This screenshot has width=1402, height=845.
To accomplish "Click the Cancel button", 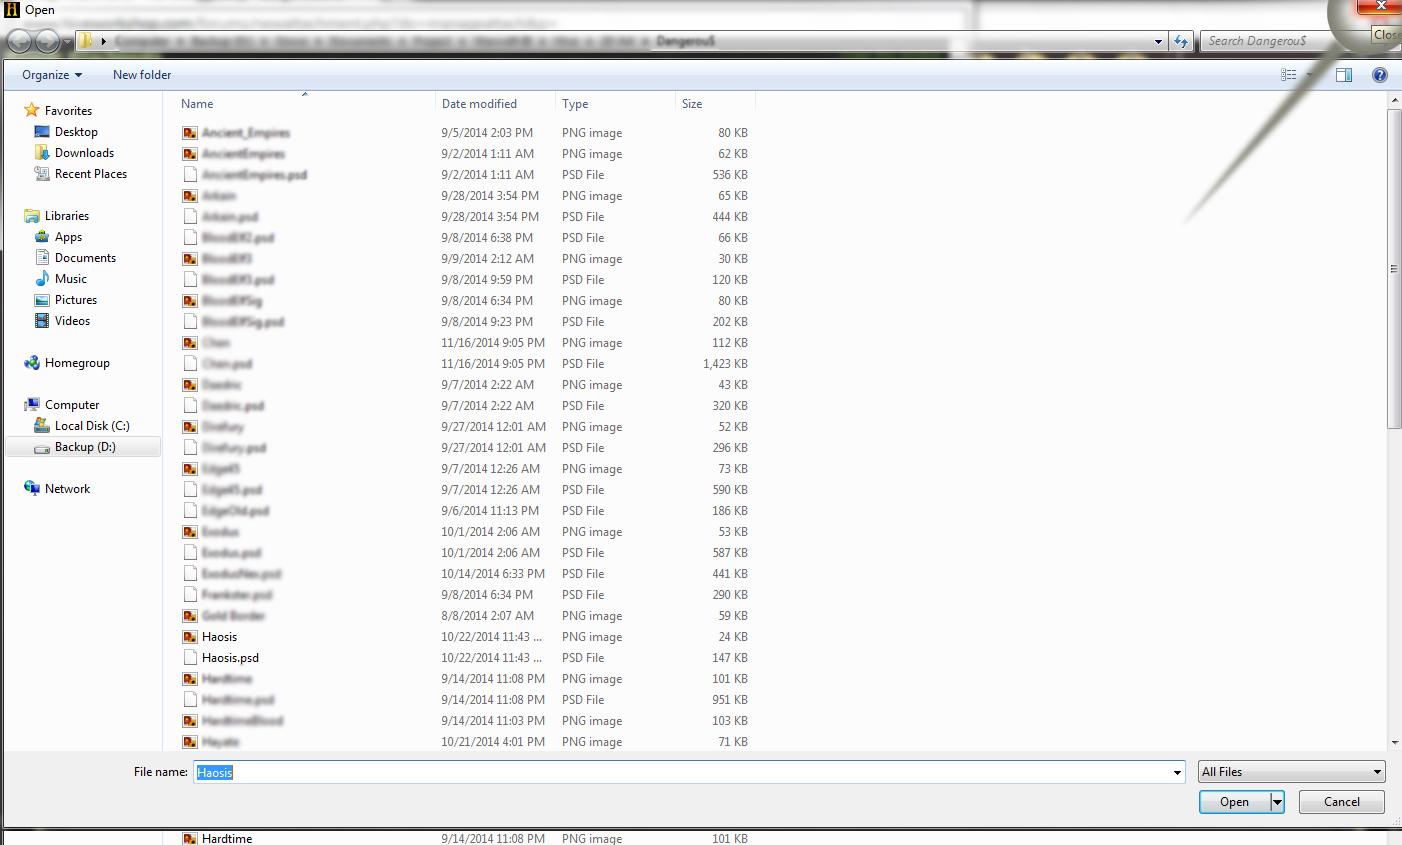I will click(x=1342, y=802).
